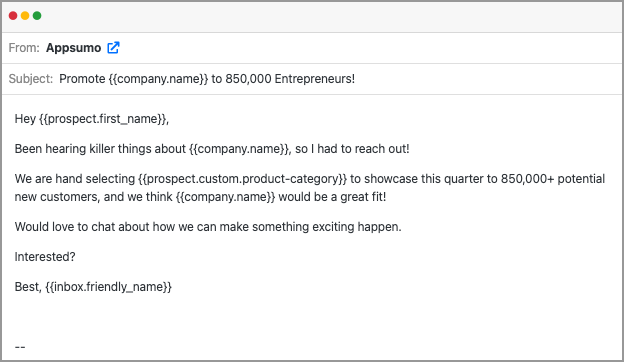The height and width of the screenshot is (362, 624).
Task: Click the {{prospect.custom.product-category}} variable
Action: 243,179
